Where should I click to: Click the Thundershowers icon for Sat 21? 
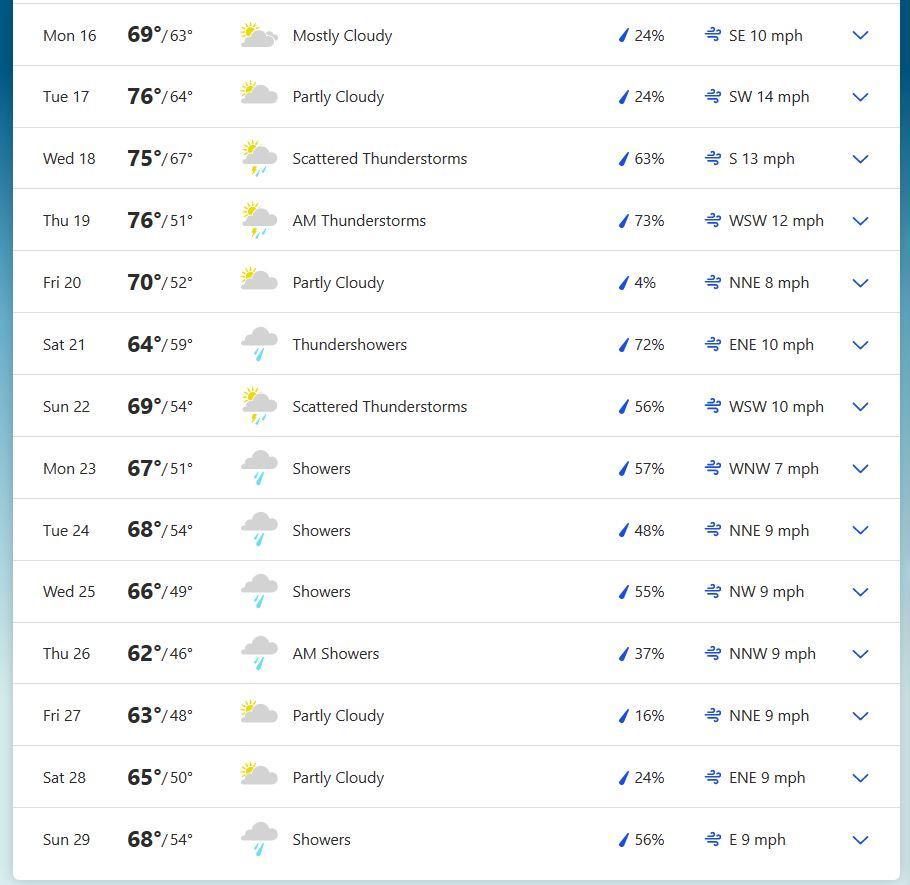click(259, 345)
